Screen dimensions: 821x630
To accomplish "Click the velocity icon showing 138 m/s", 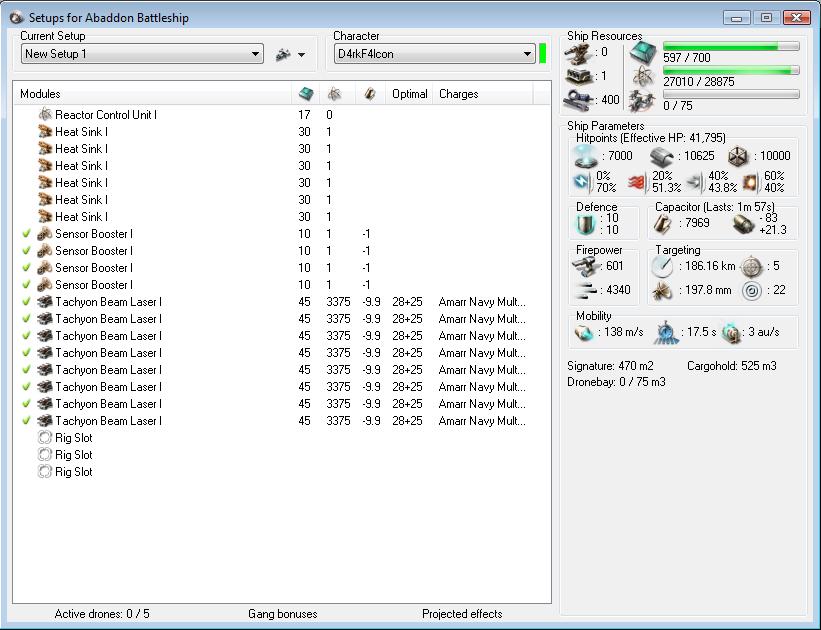I will pyautogui.click(x=584, y=333).
